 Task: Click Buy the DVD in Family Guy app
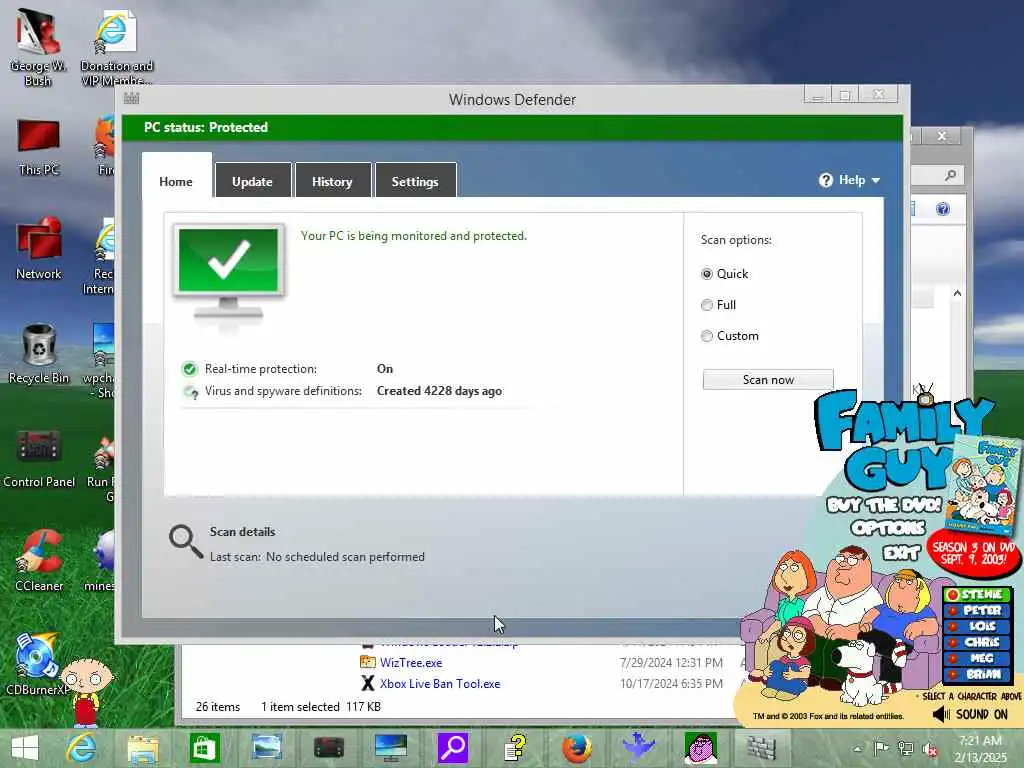(884, 505)
